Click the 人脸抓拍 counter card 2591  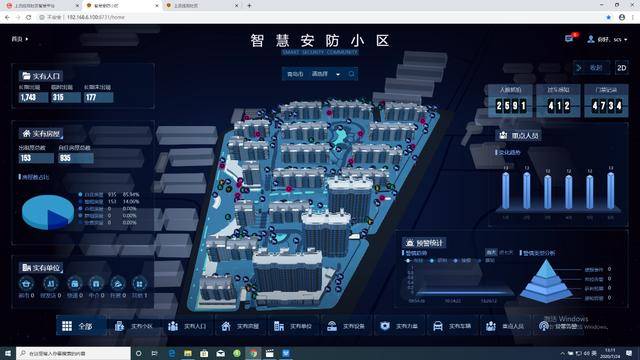pyautogui.click(x=511, y=102)
